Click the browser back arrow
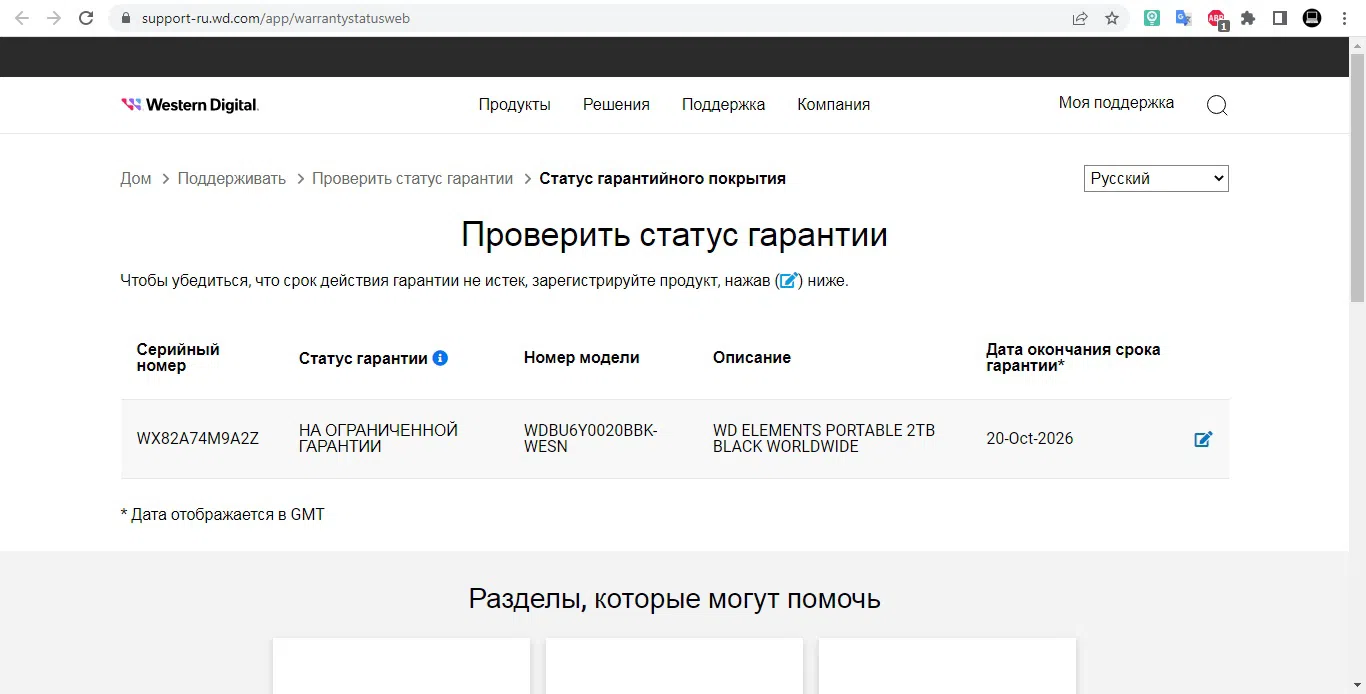The image size is (1366, 694). click(x=22, y=18)
